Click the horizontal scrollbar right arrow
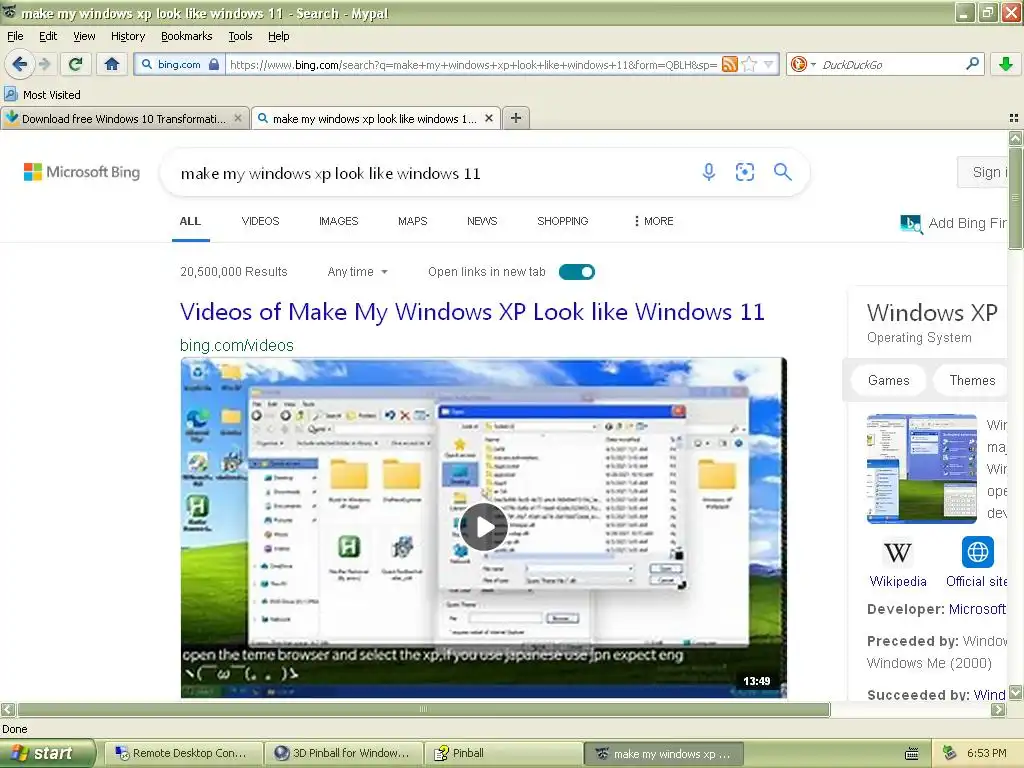Screen dimensions: 1024x768 click(x=998, y=709)
